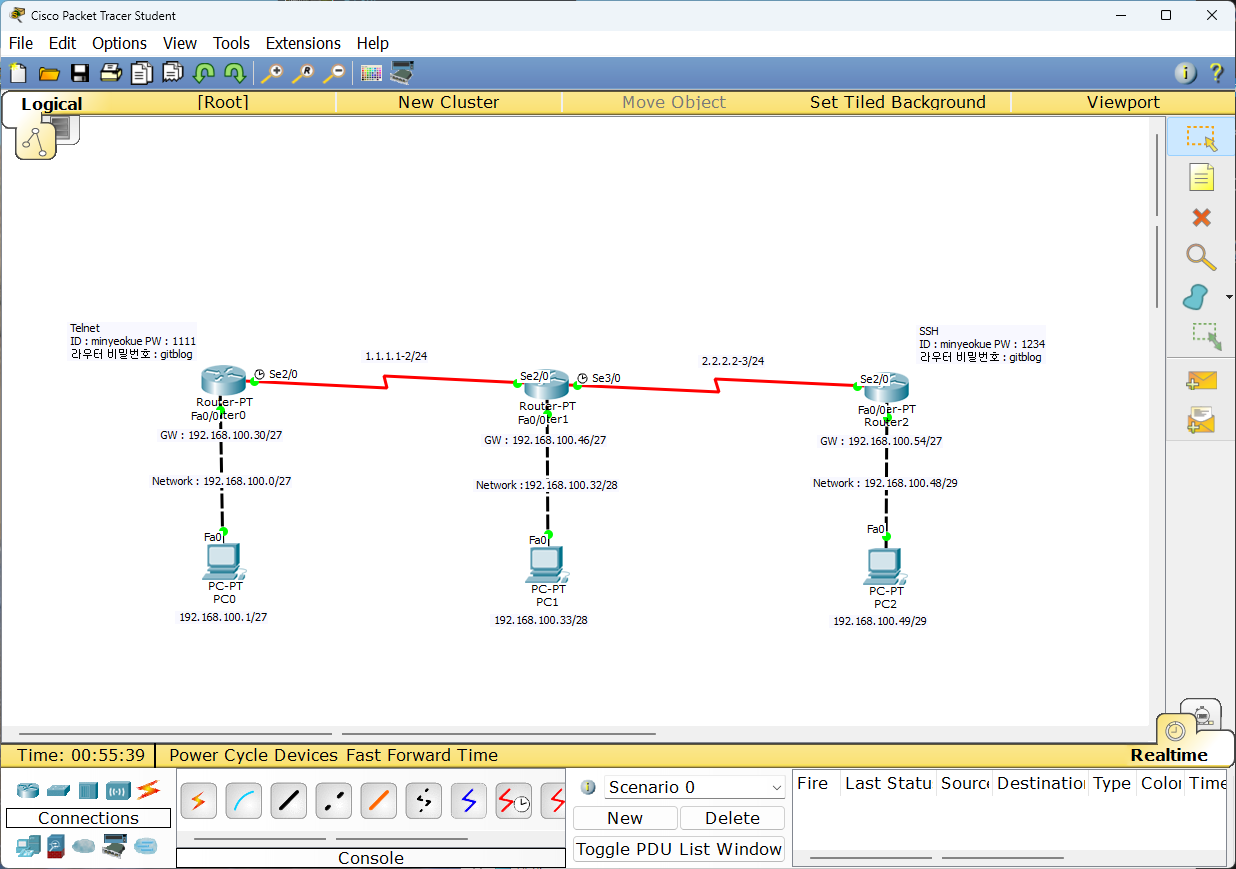The height and width of the screenshot is (869, 1236).
Task: Open the View menu
Action: pyautogui.click(x=180, y=43)
